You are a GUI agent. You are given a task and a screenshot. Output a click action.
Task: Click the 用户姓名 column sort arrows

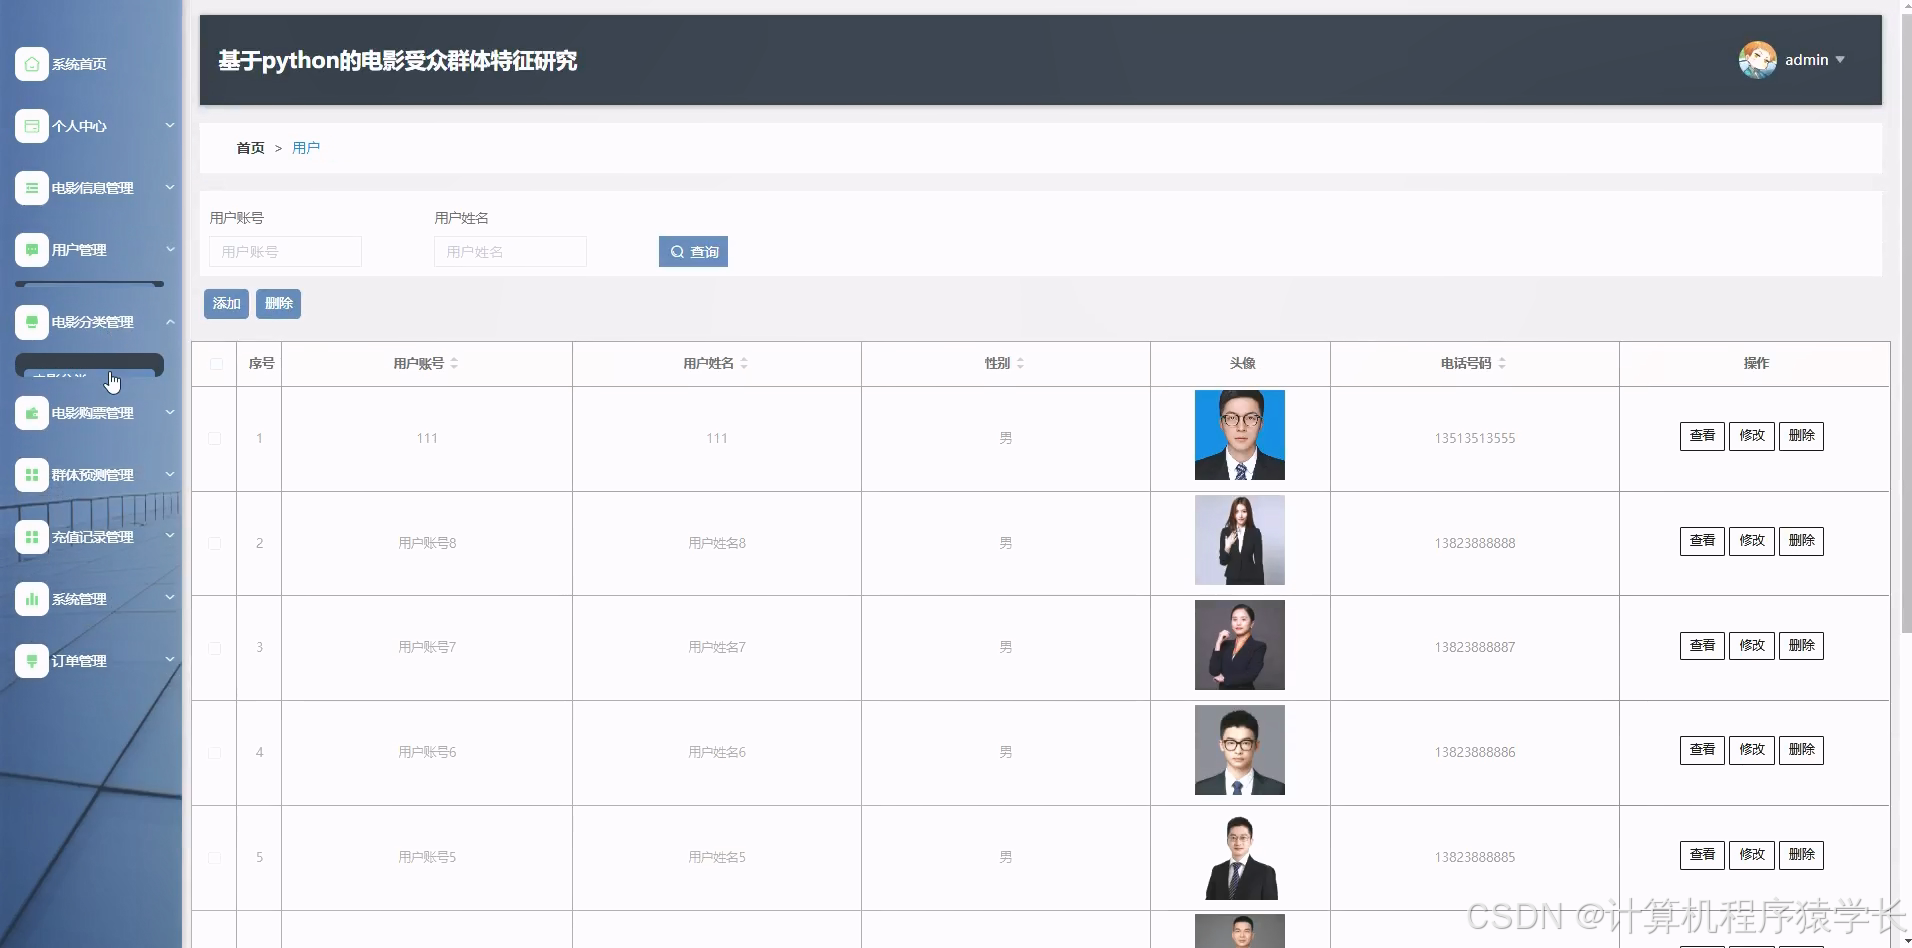click(744, 363)
